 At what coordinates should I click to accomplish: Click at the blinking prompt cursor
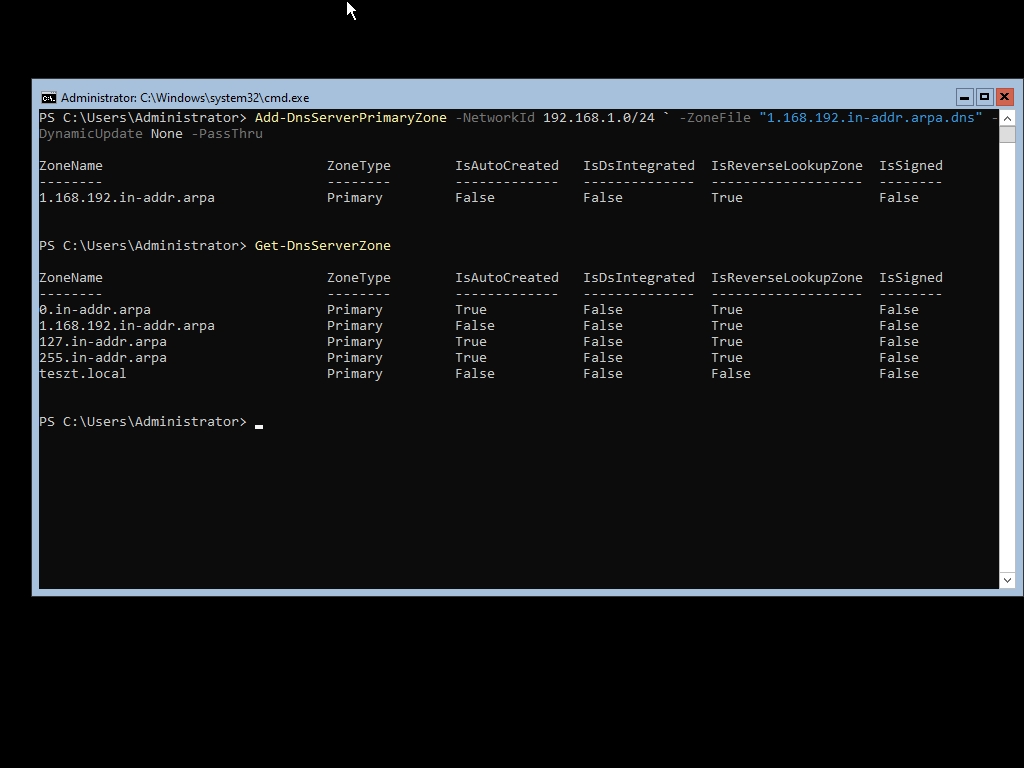click(x=259, y=423)
